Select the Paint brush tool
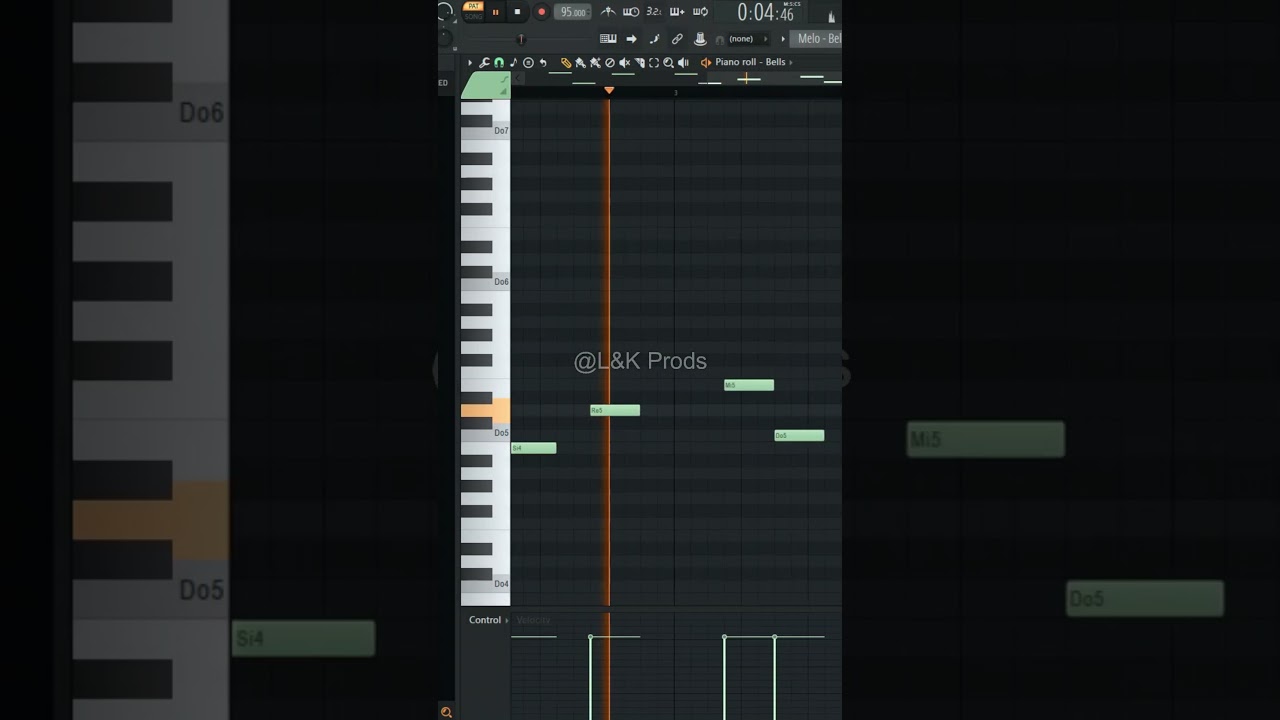The height and width of the screenshot is (720, 1280). [x=580, y=62]
